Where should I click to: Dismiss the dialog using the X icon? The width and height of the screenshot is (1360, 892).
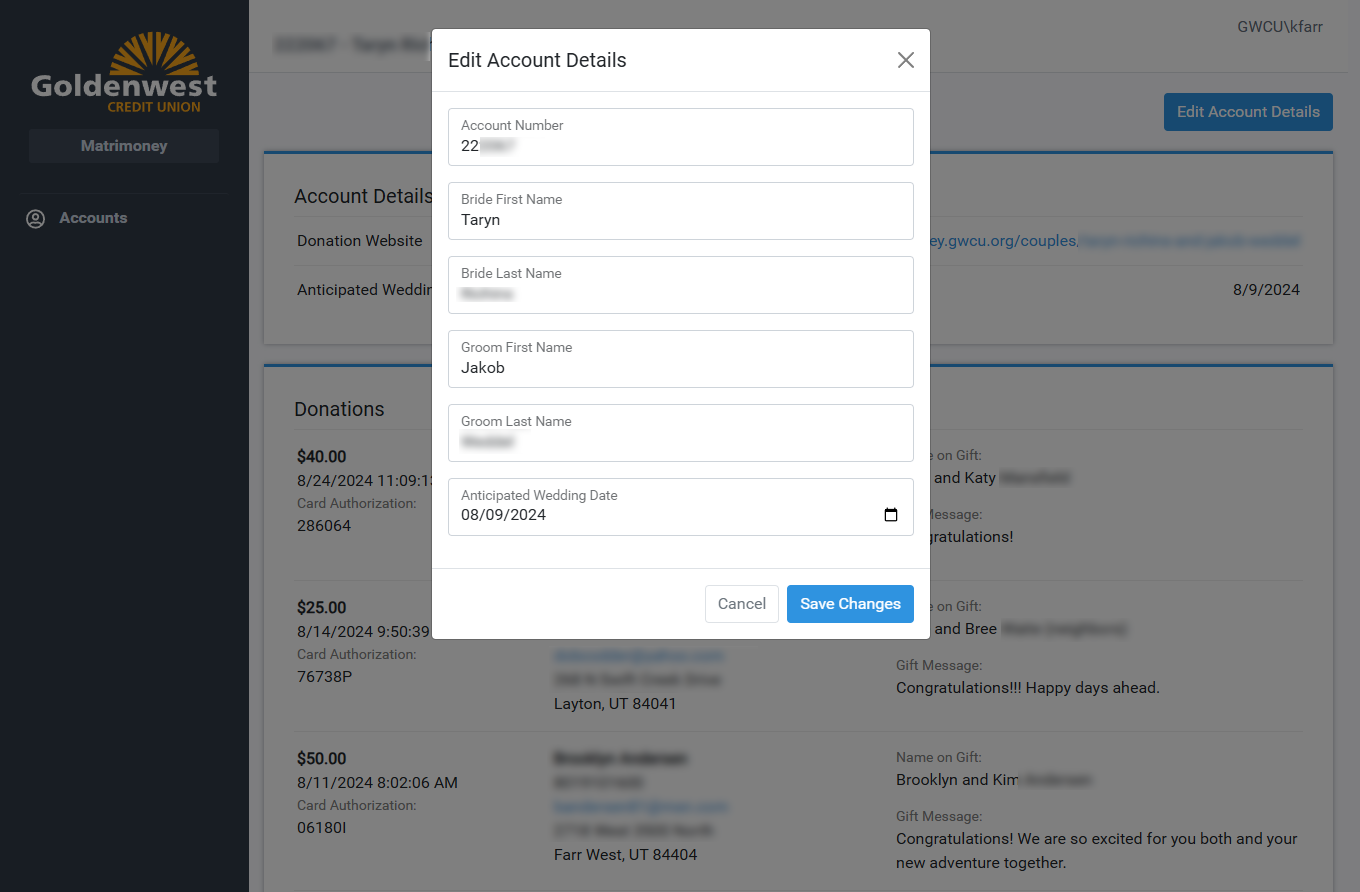(905, 60)
